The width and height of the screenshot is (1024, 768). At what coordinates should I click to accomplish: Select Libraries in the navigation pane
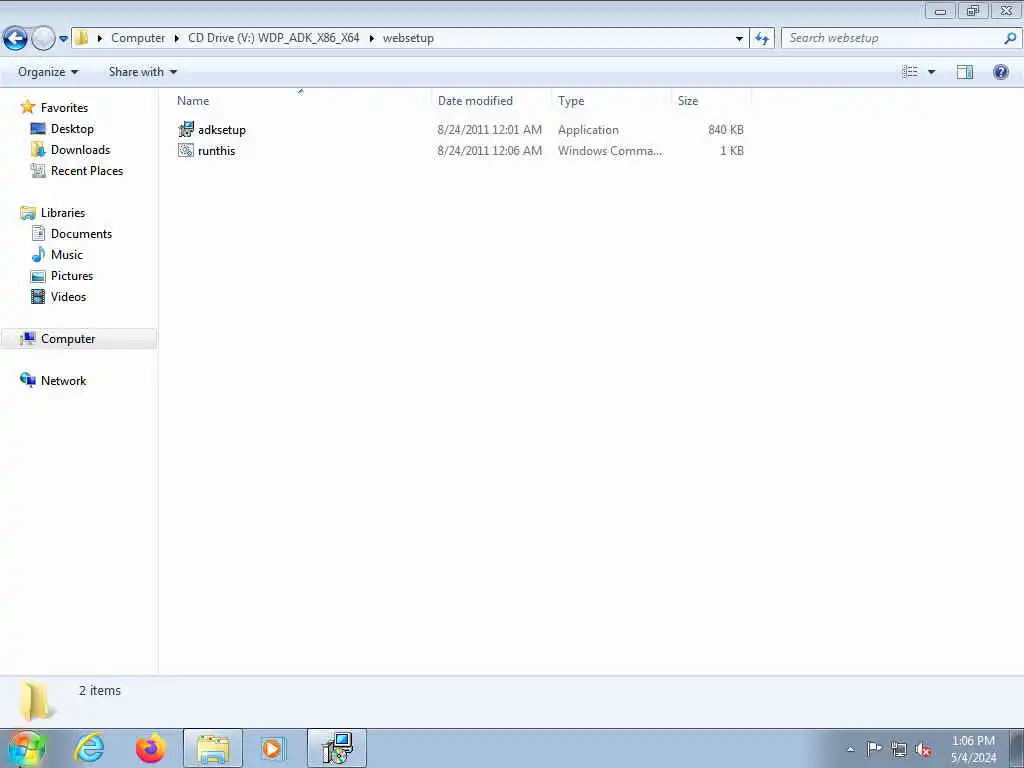[63, 212]
